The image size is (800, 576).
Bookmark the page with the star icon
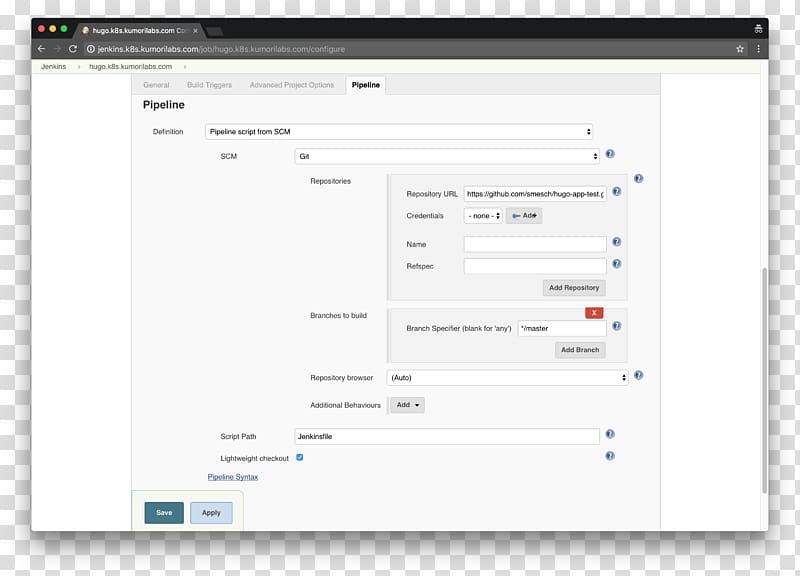click(740, 49)
